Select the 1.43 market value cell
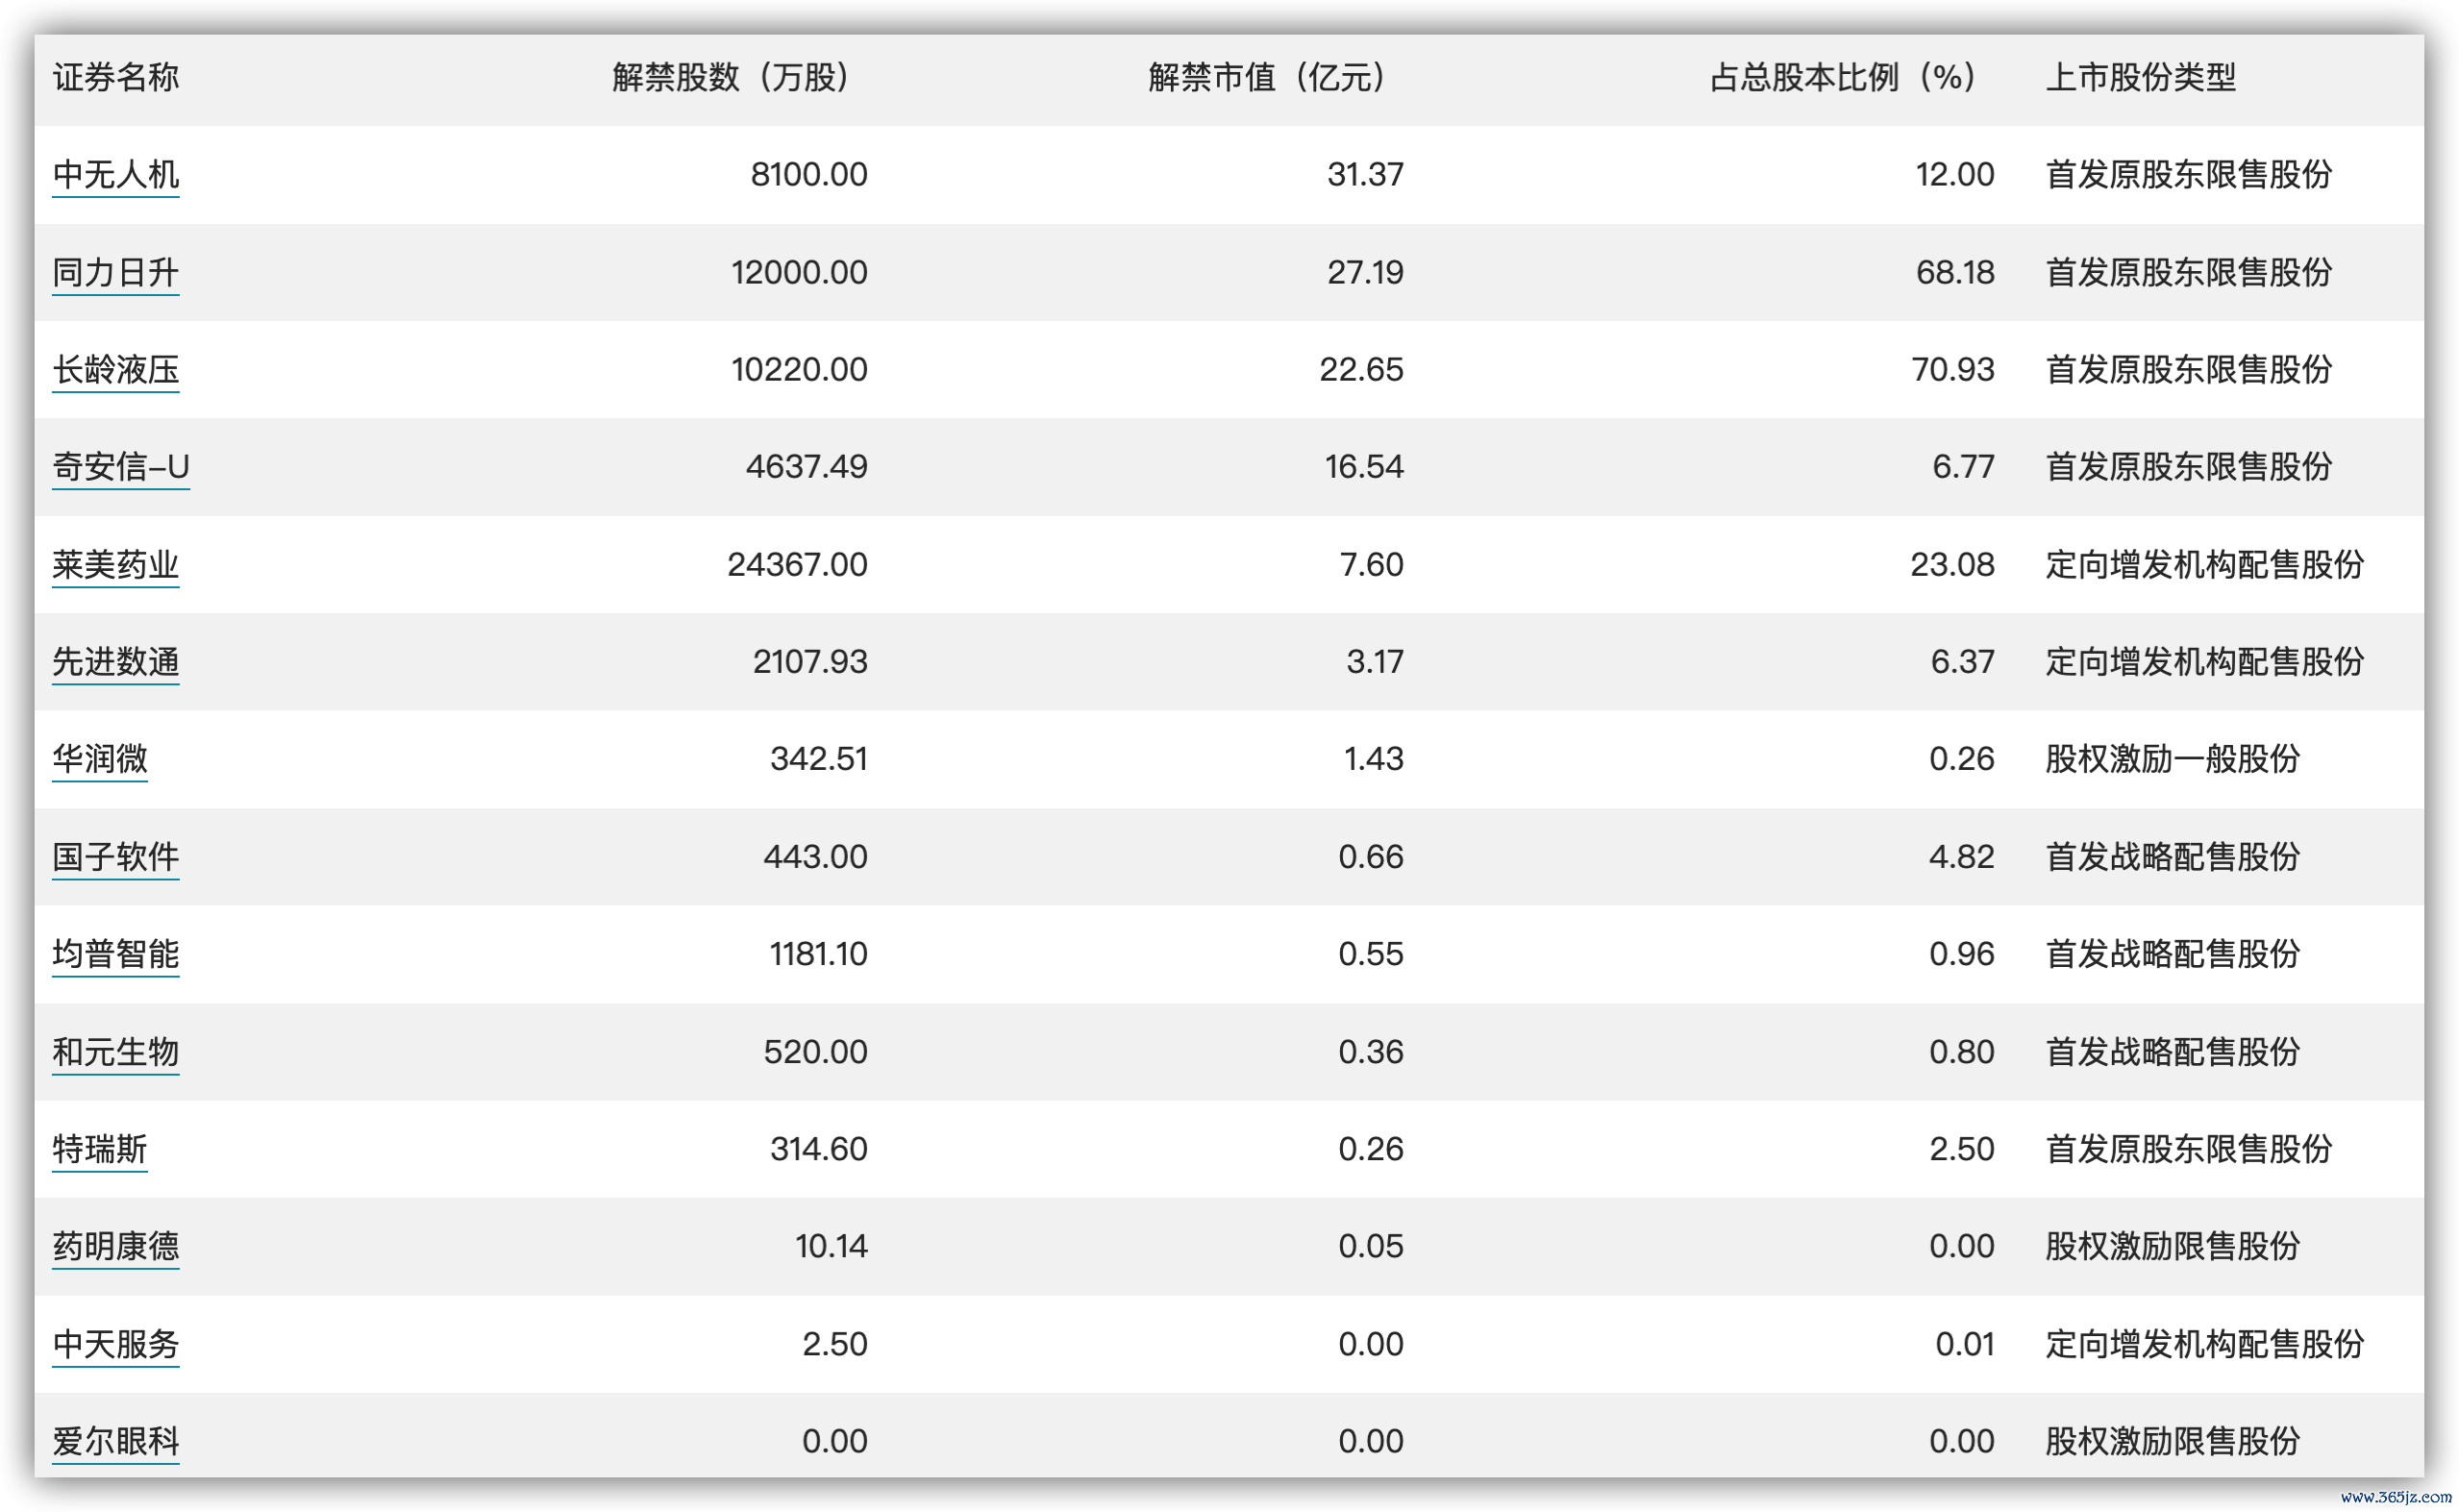Viewport: 2459px width, 1512px height. (1373, 759)
